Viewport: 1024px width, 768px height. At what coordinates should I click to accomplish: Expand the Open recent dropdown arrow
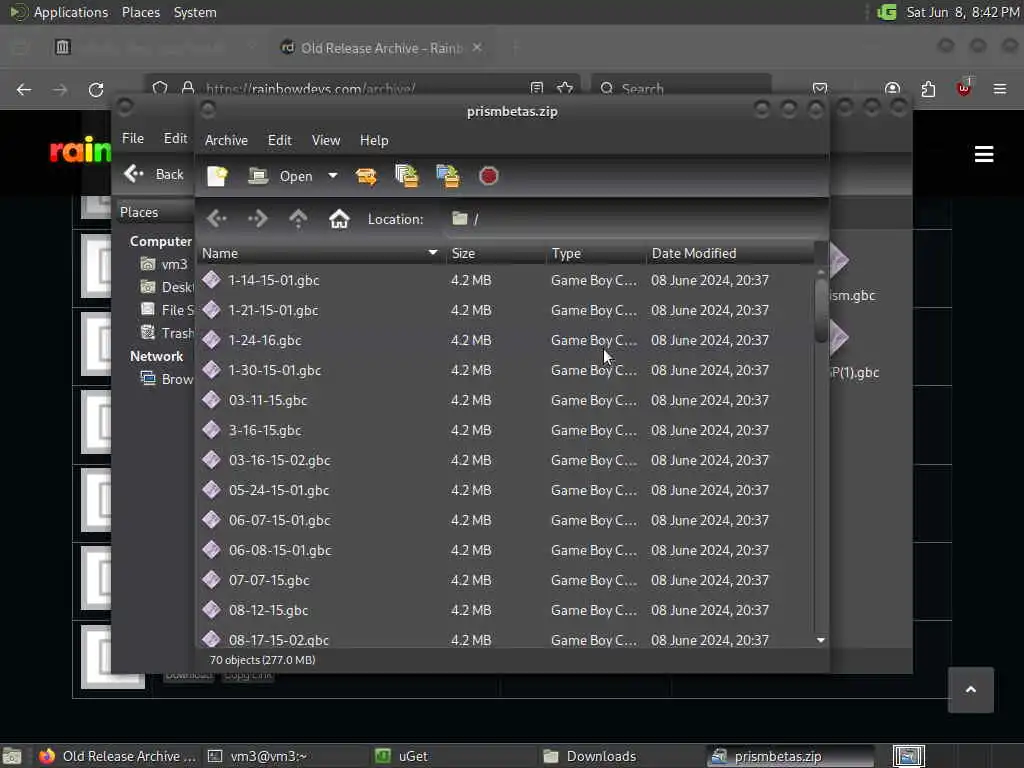pyautogui.click(x=332, y=176)
